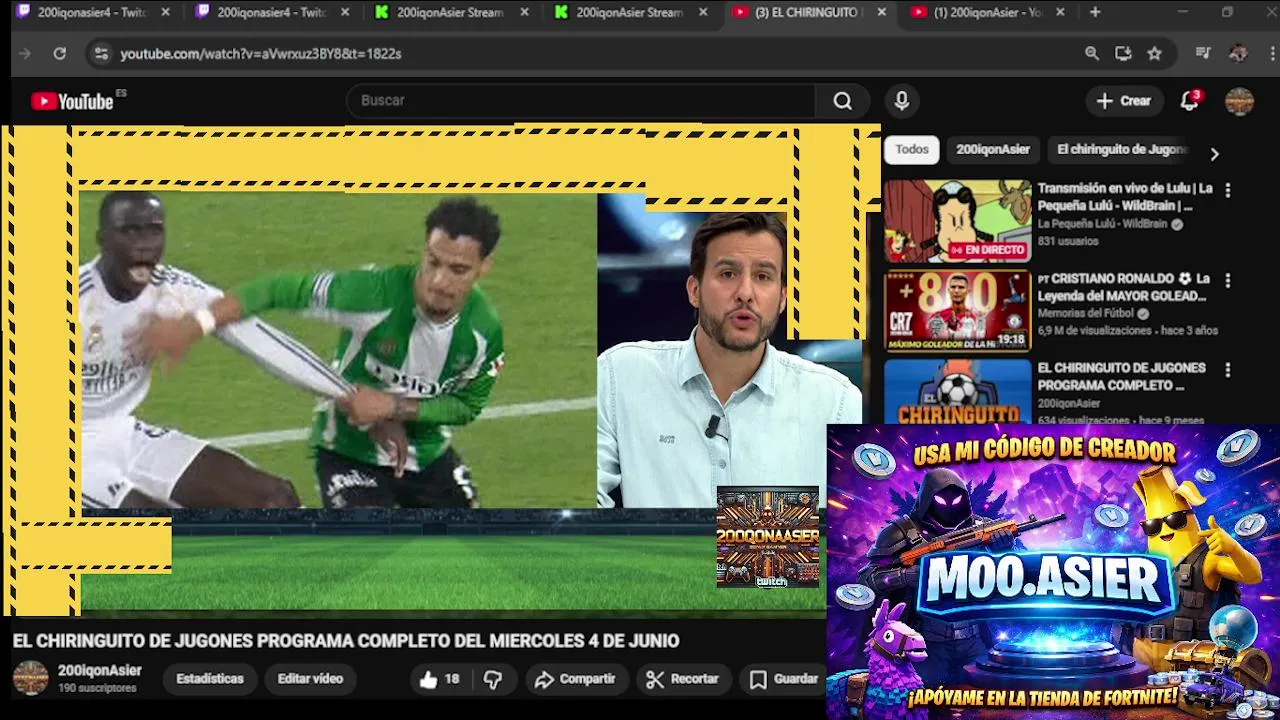Open Transmisión en vivo de Lulu video title
This screenshot has width=1280, height=720.
coord(1125,197)
